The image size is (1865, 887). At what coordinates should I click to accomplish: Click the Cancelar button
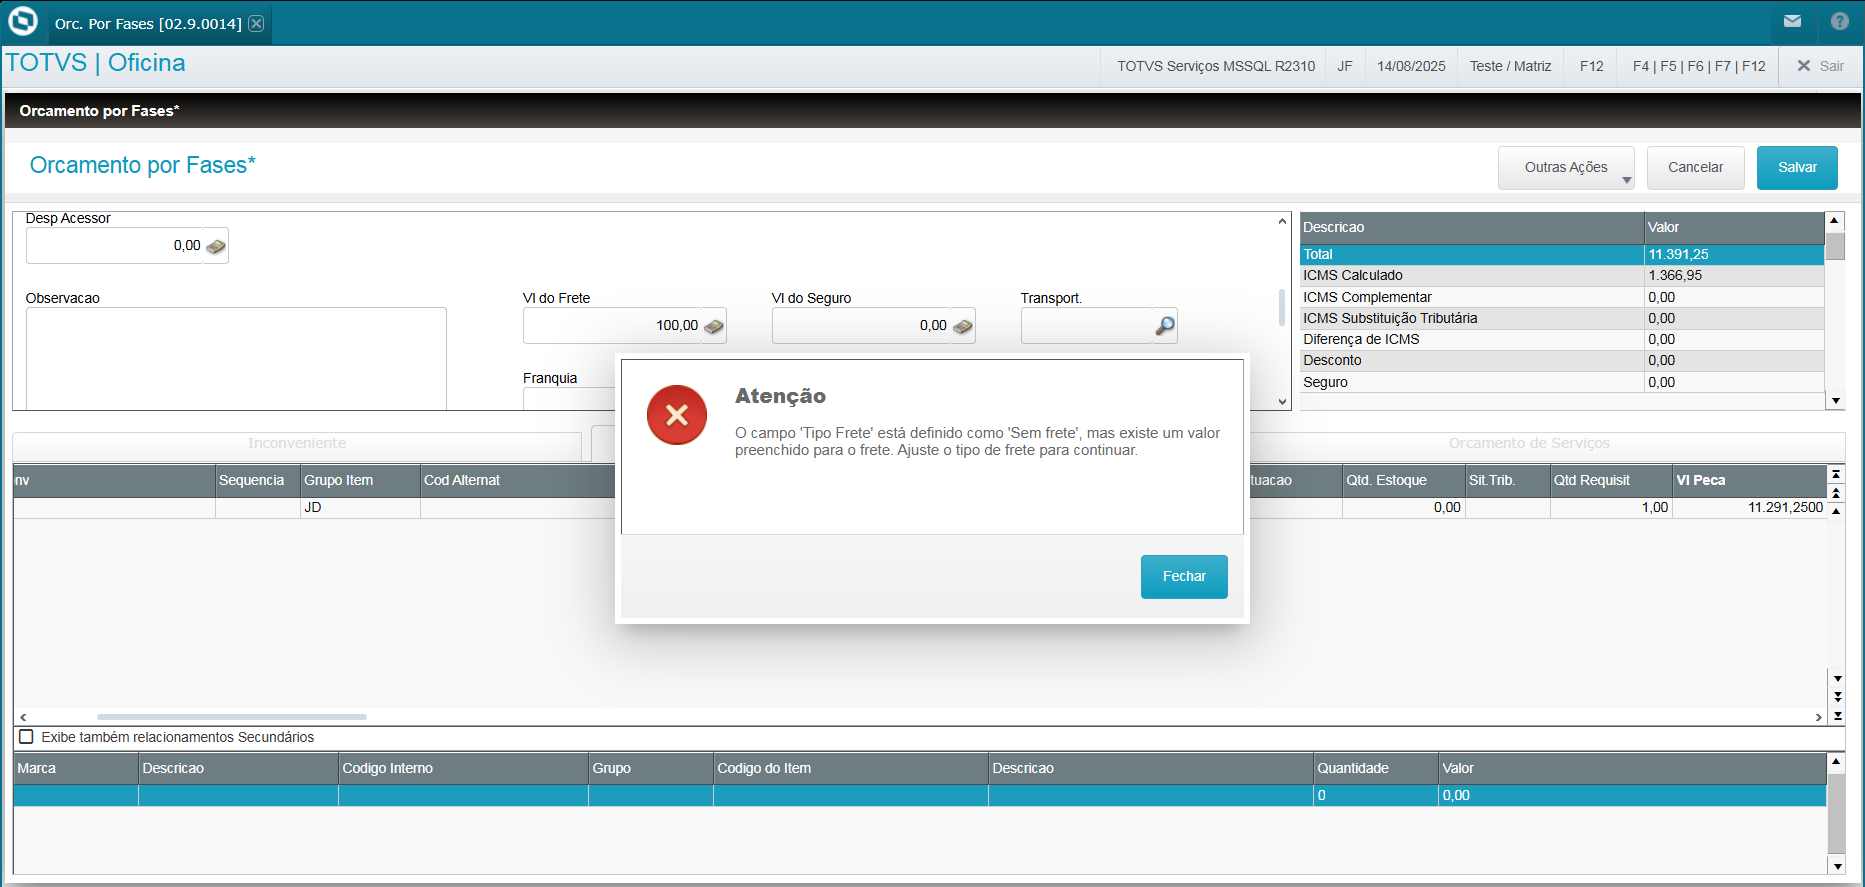pos(1695,168)
